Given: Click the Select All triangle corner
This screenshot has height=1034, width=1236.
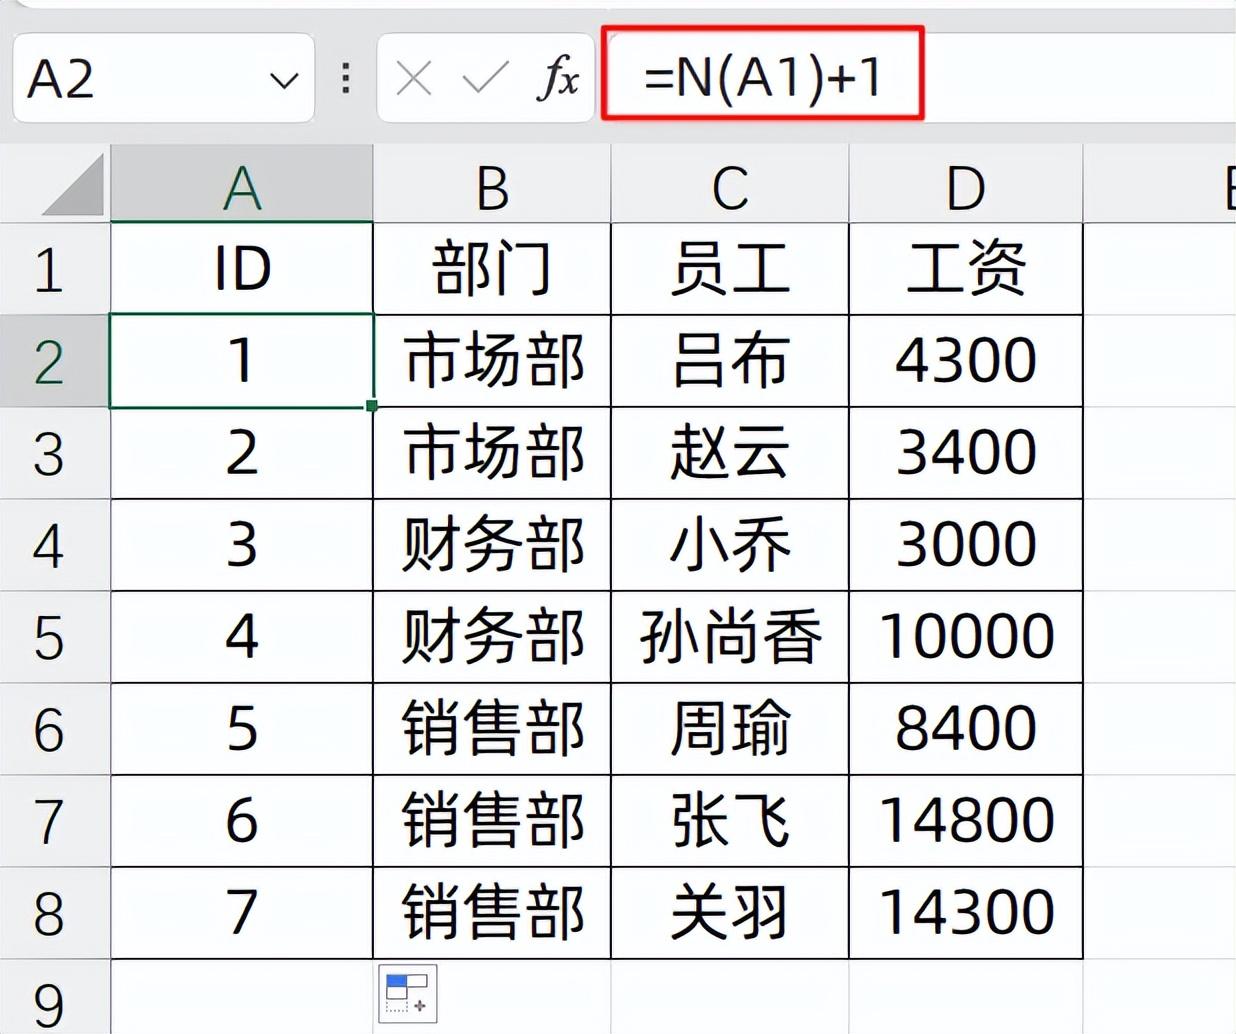Looking at the screenshot, I should pyautogui.click(x=73, y=185).
